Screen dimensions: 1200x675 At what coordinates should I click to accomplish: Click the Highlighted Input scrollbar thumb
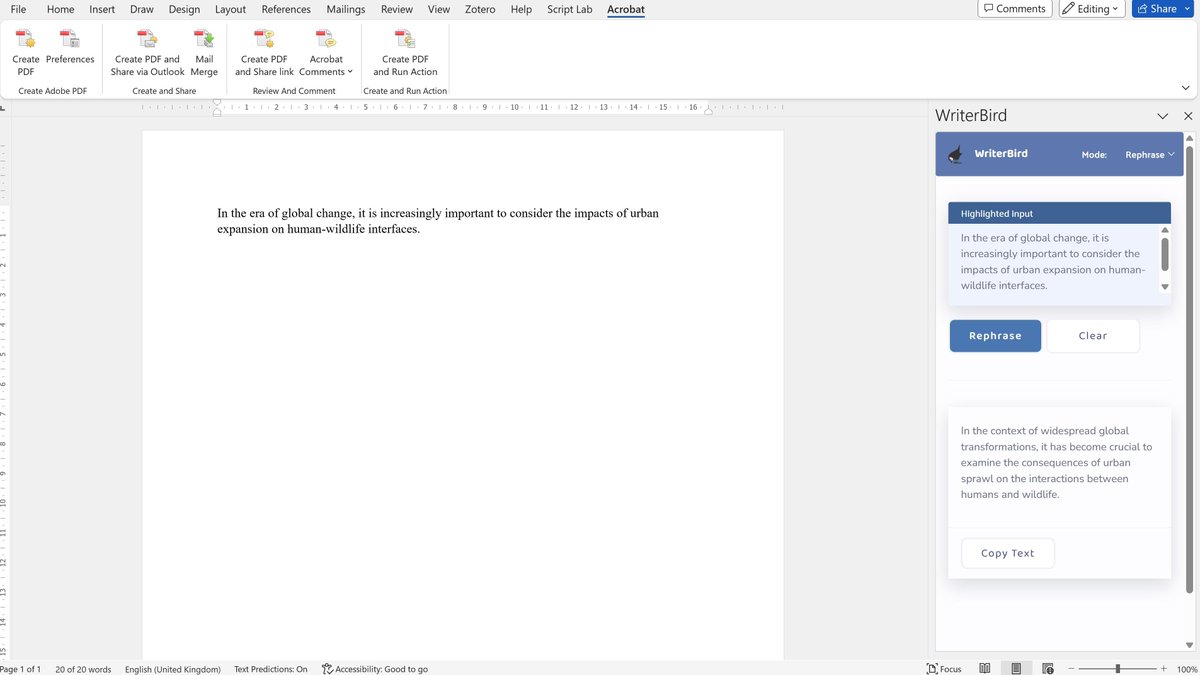[1165, 254]
